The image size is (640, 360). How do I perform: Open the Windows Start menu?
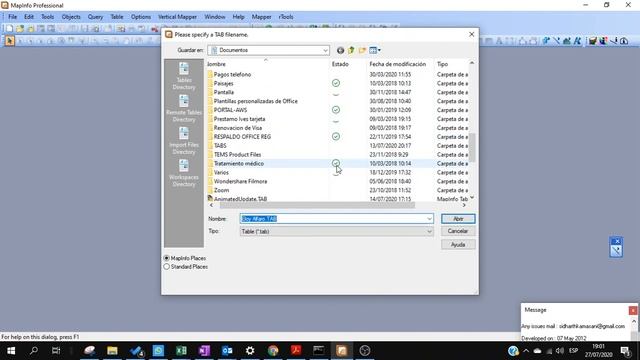point(11,351)
